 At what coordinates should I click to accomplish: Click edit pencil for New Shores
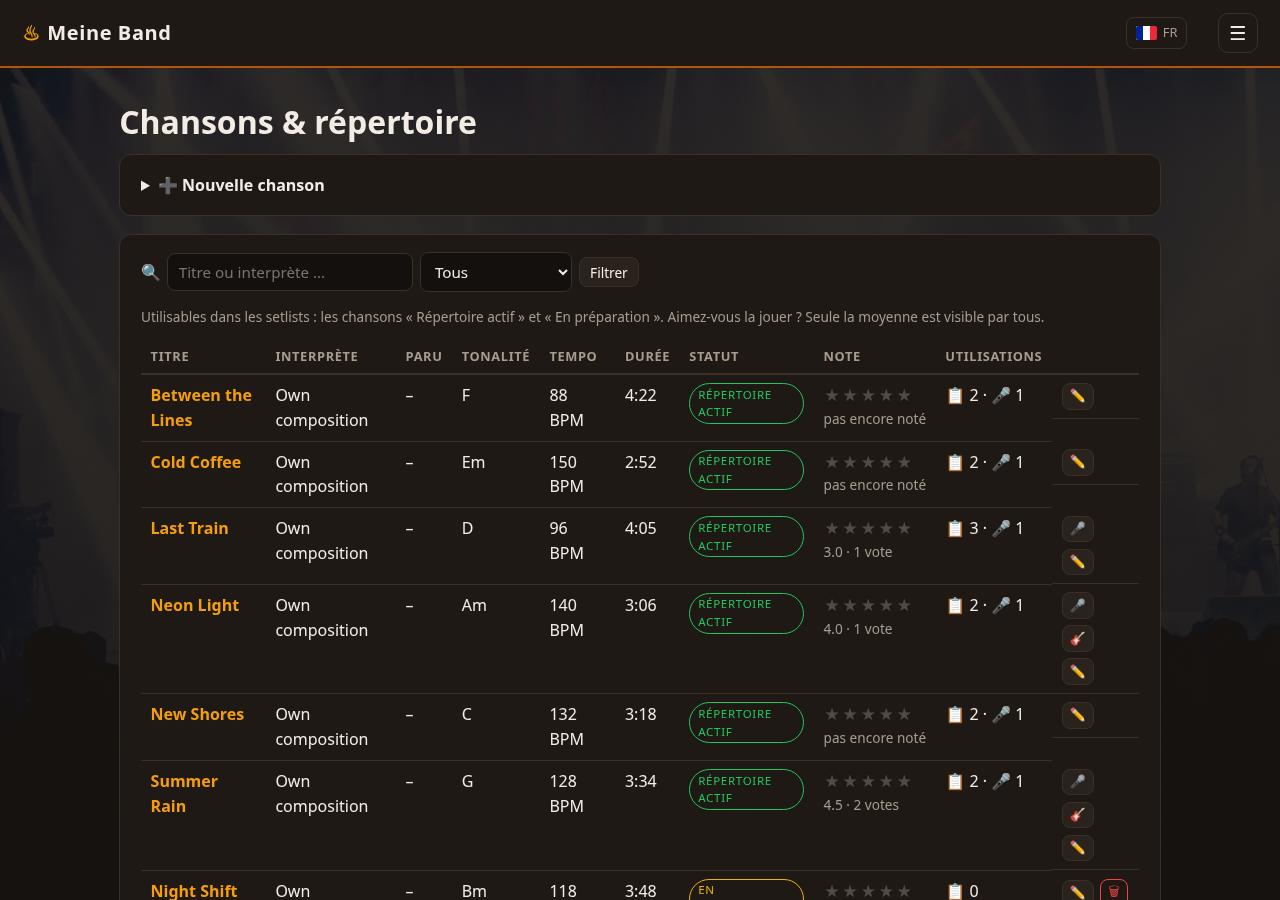tap(1077, 715)
